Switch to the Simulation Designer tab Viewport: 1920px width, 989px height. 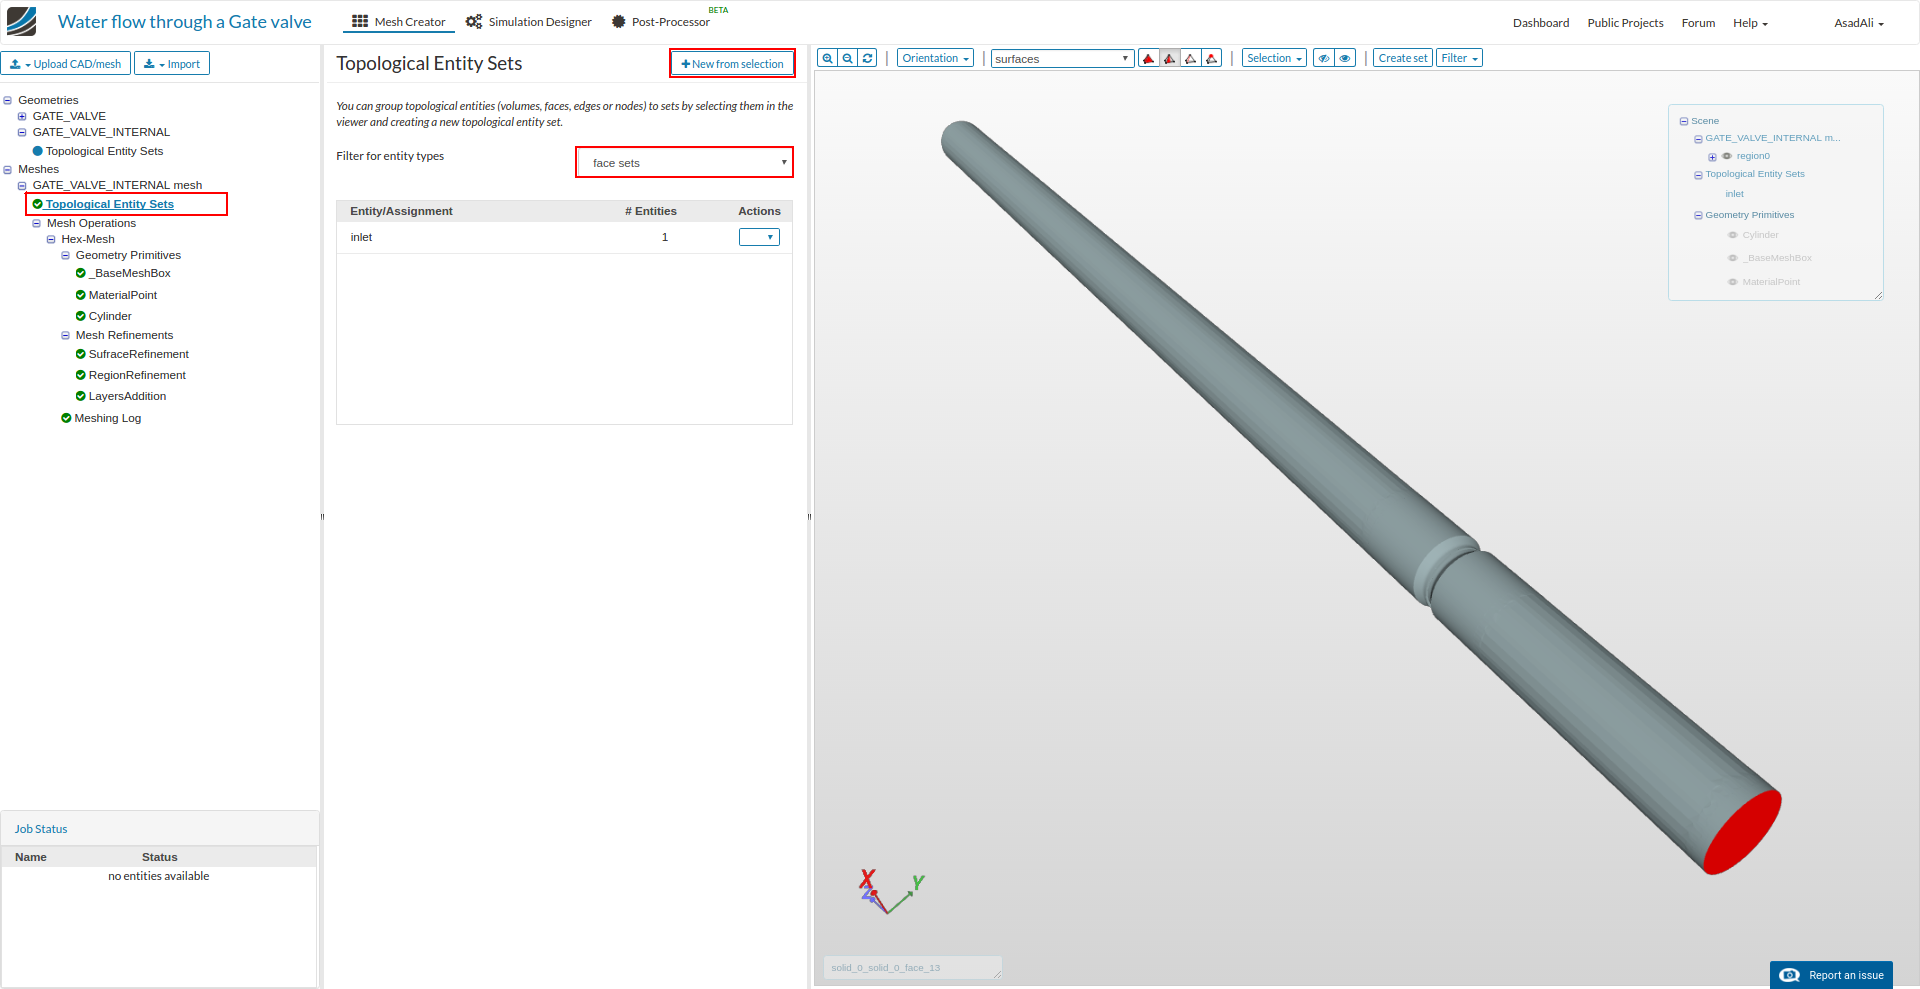tap(529, 22)
